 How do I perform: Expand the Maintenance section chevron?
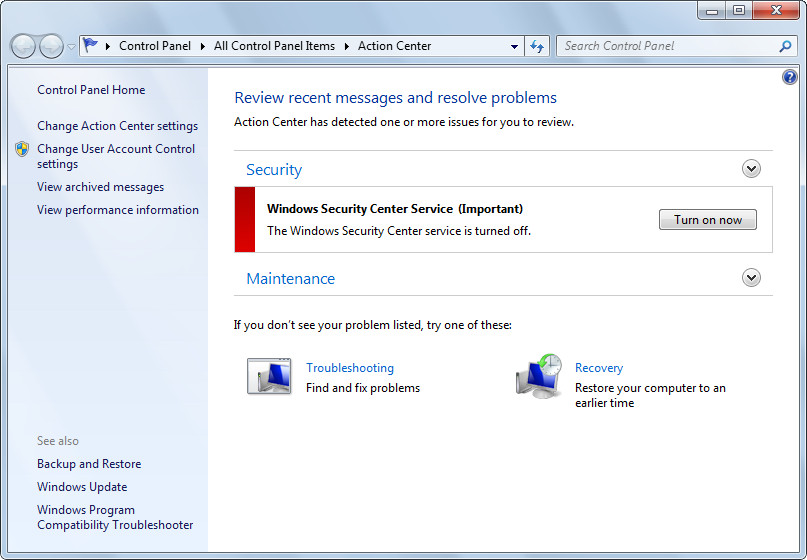(x=751, y=278)
